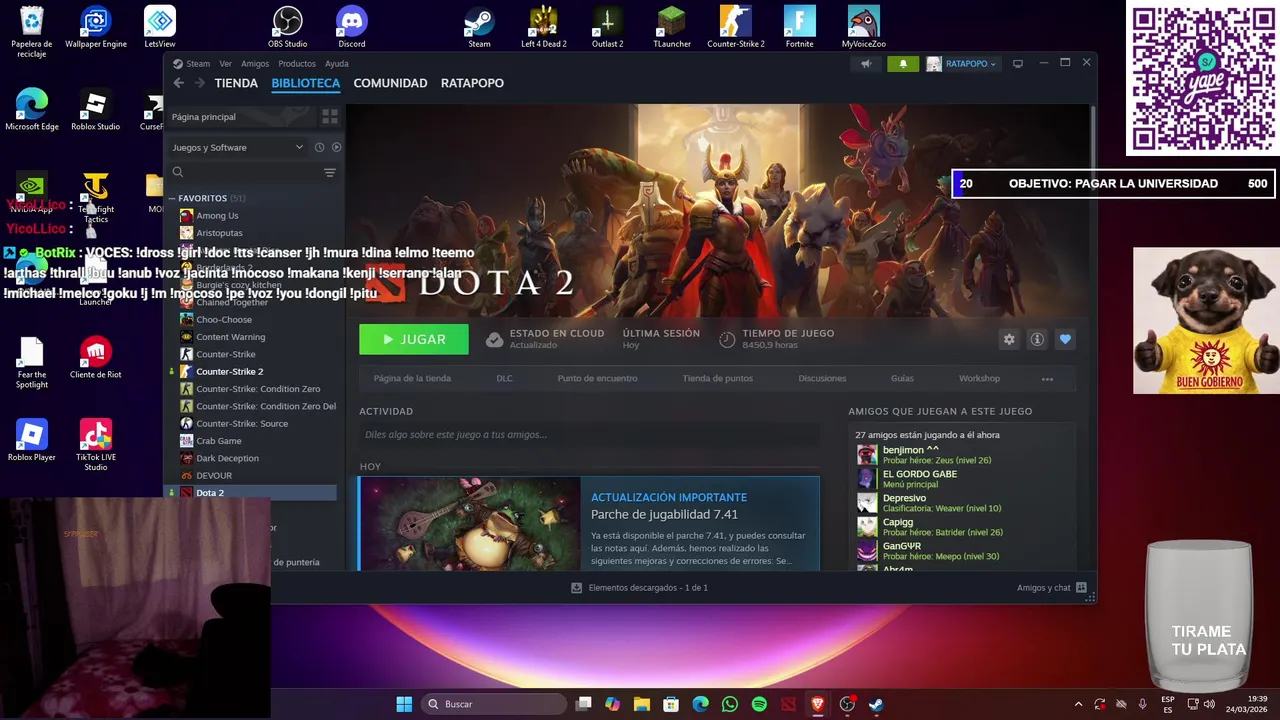Switch library to grid collections view icon
1280x720 pixels.
click(330, 117)
